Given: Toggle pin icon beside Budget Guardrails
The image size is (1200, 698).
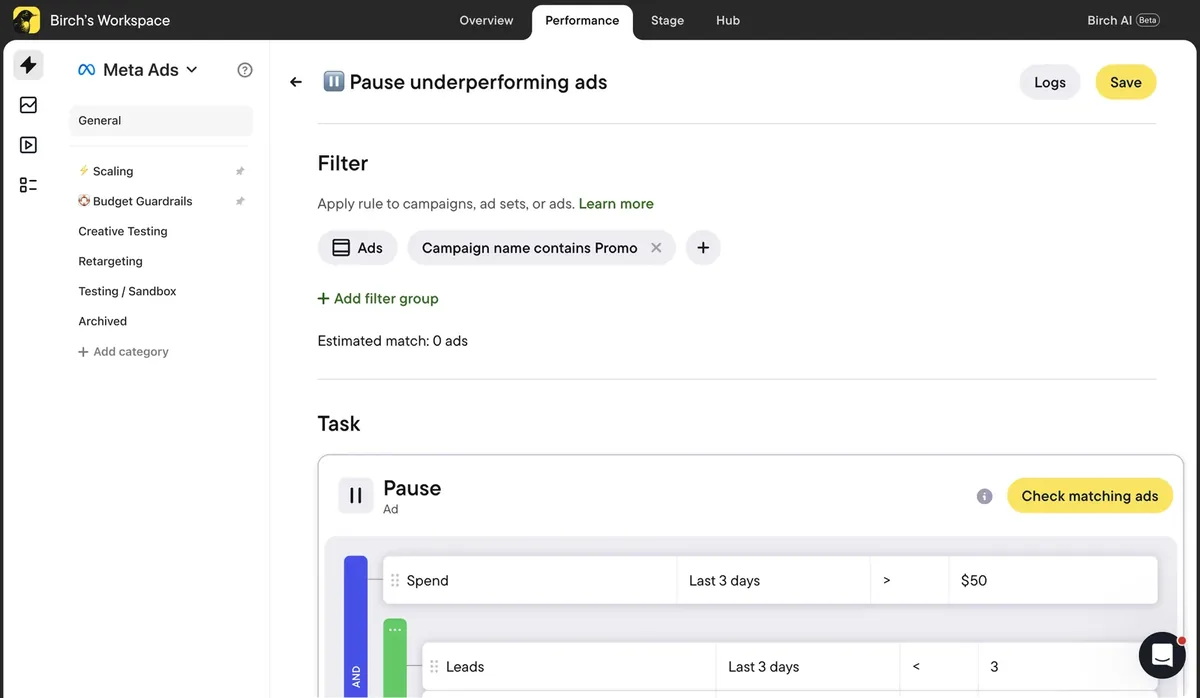Looking at the screenshot, I should (x=240, y=201).
